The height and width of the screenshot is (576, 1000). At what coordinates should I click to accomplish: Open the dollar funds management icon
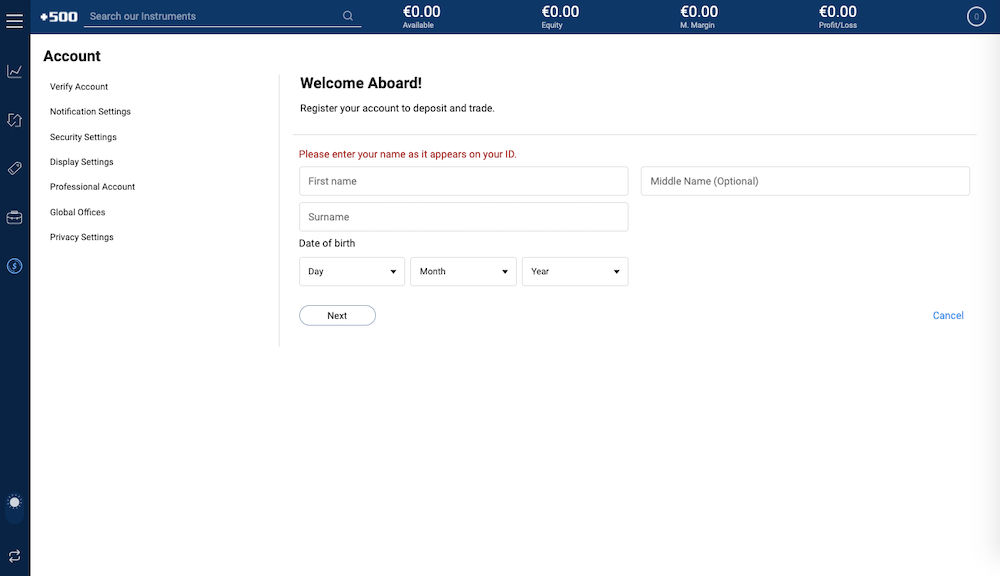(x=14, y=266)
